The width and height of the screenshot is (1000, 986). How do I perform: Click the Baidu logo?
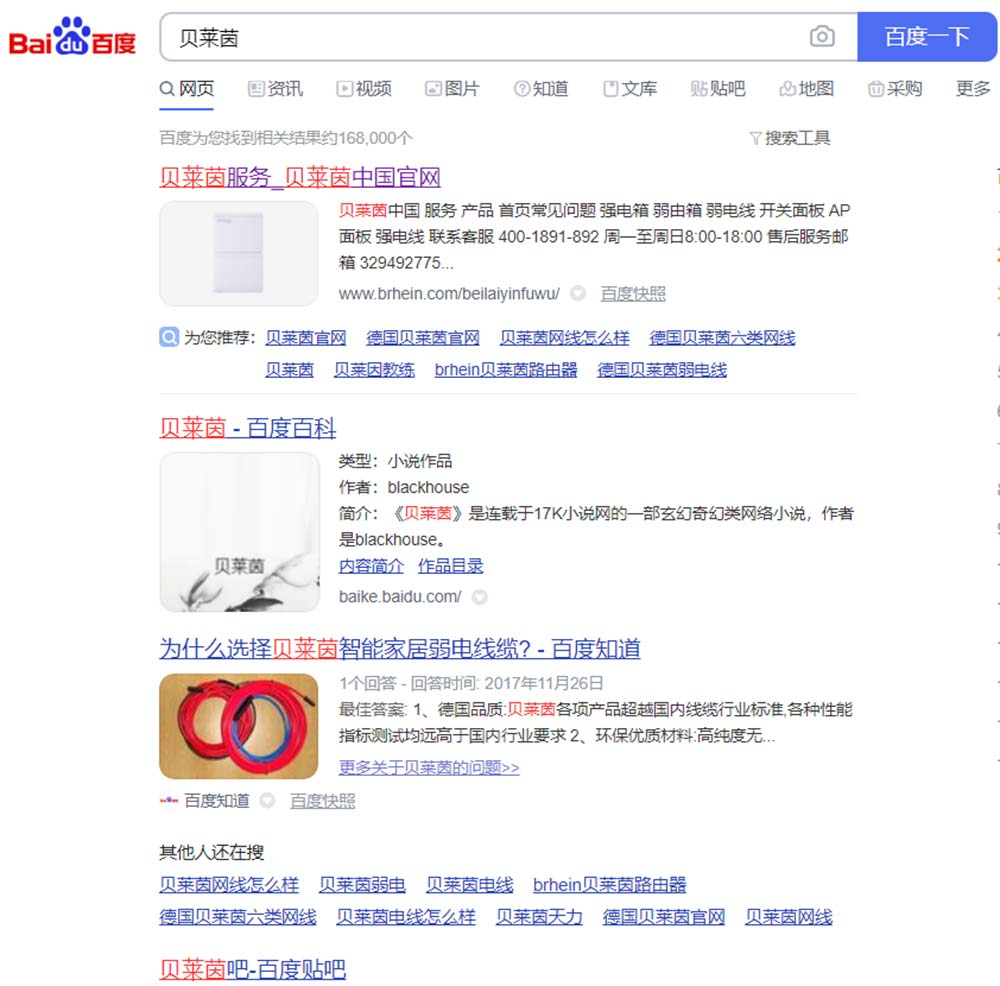[x=72, y=36]
